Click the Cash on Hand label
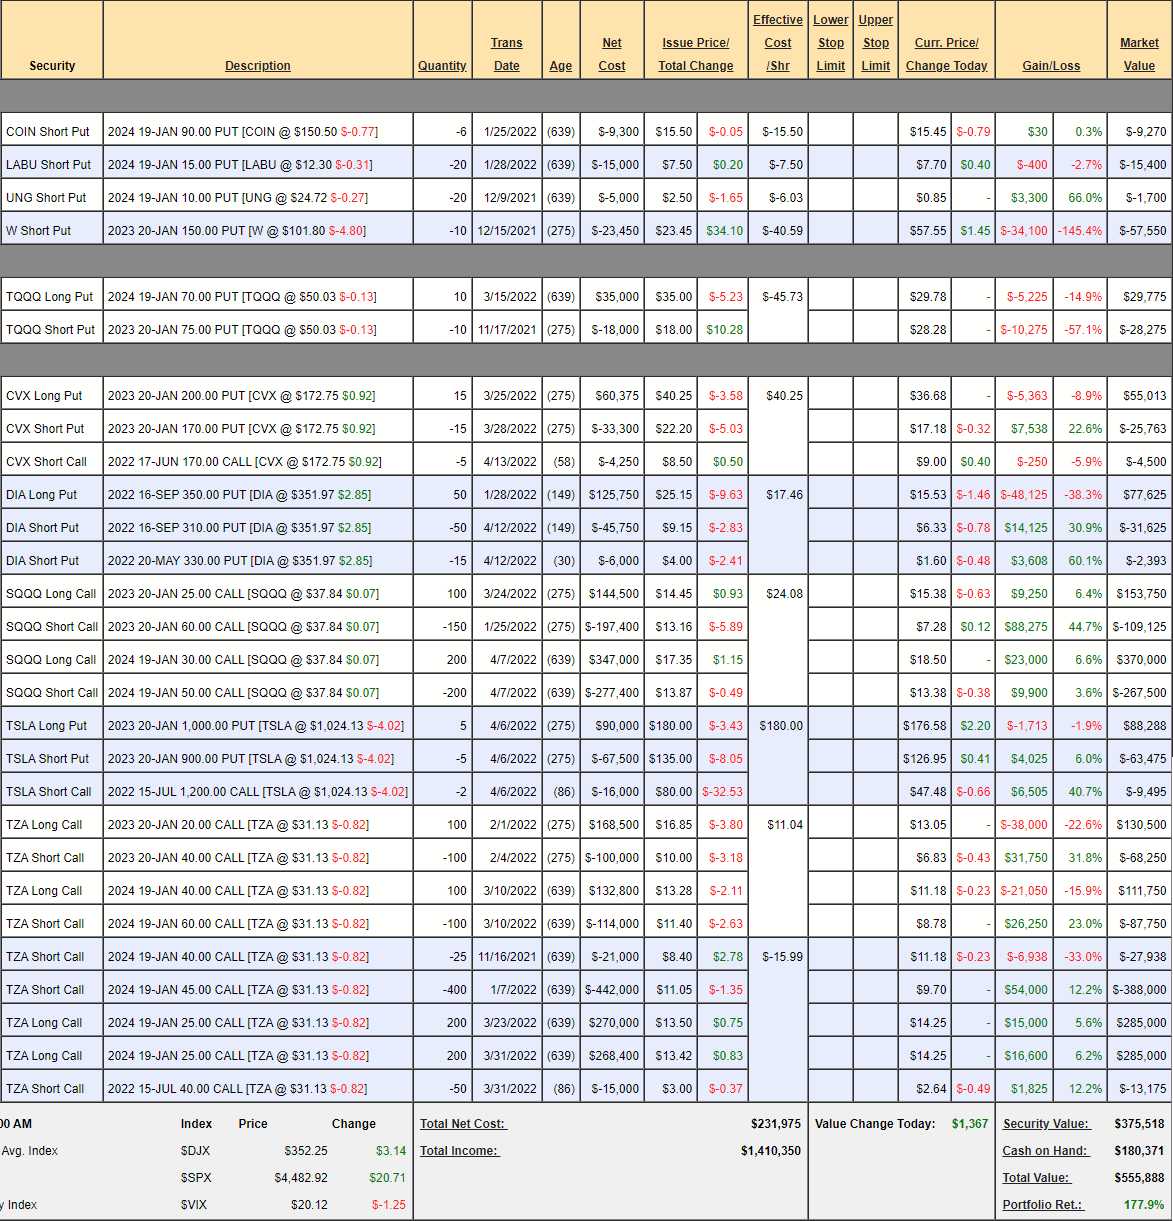1173x1221 pixels. coord(1044,1151)
